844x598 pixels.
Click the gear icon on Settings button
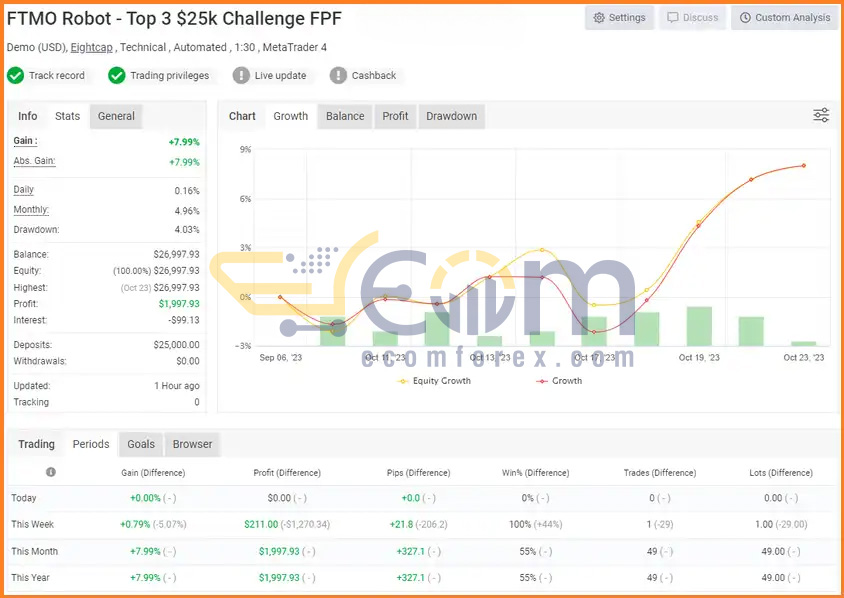pos(599,18)
